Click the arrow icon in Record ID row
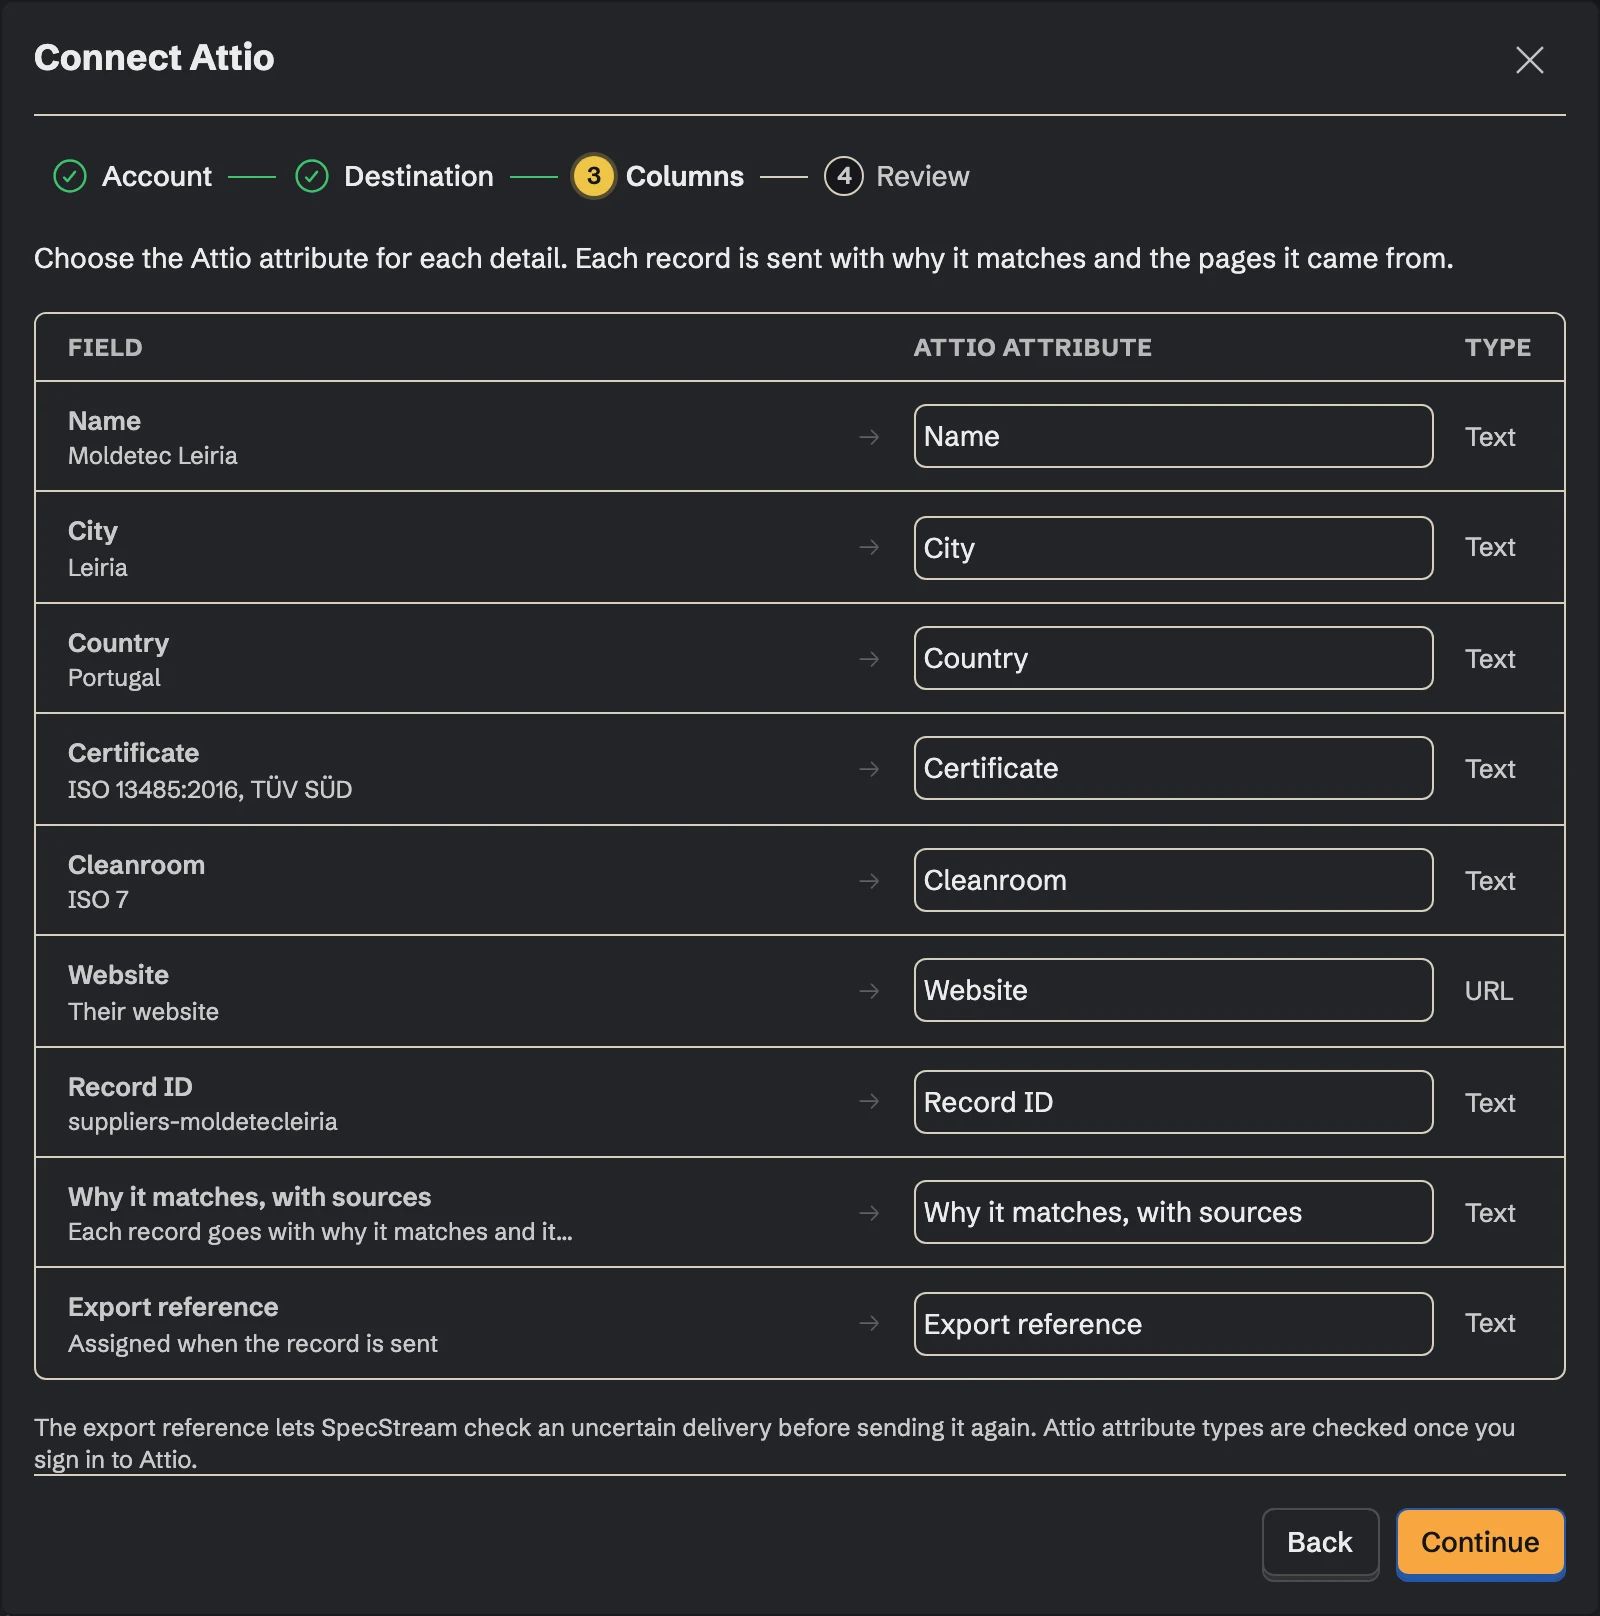The height and width of the screenshot is (1616, 1600). point(869,1101)
